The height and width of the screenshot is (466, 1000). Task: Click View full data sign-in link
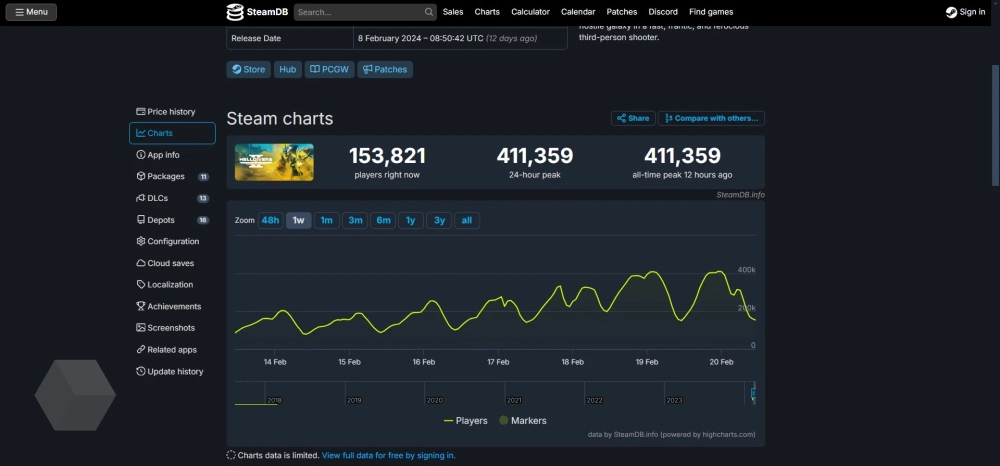(x=388, y=455)
